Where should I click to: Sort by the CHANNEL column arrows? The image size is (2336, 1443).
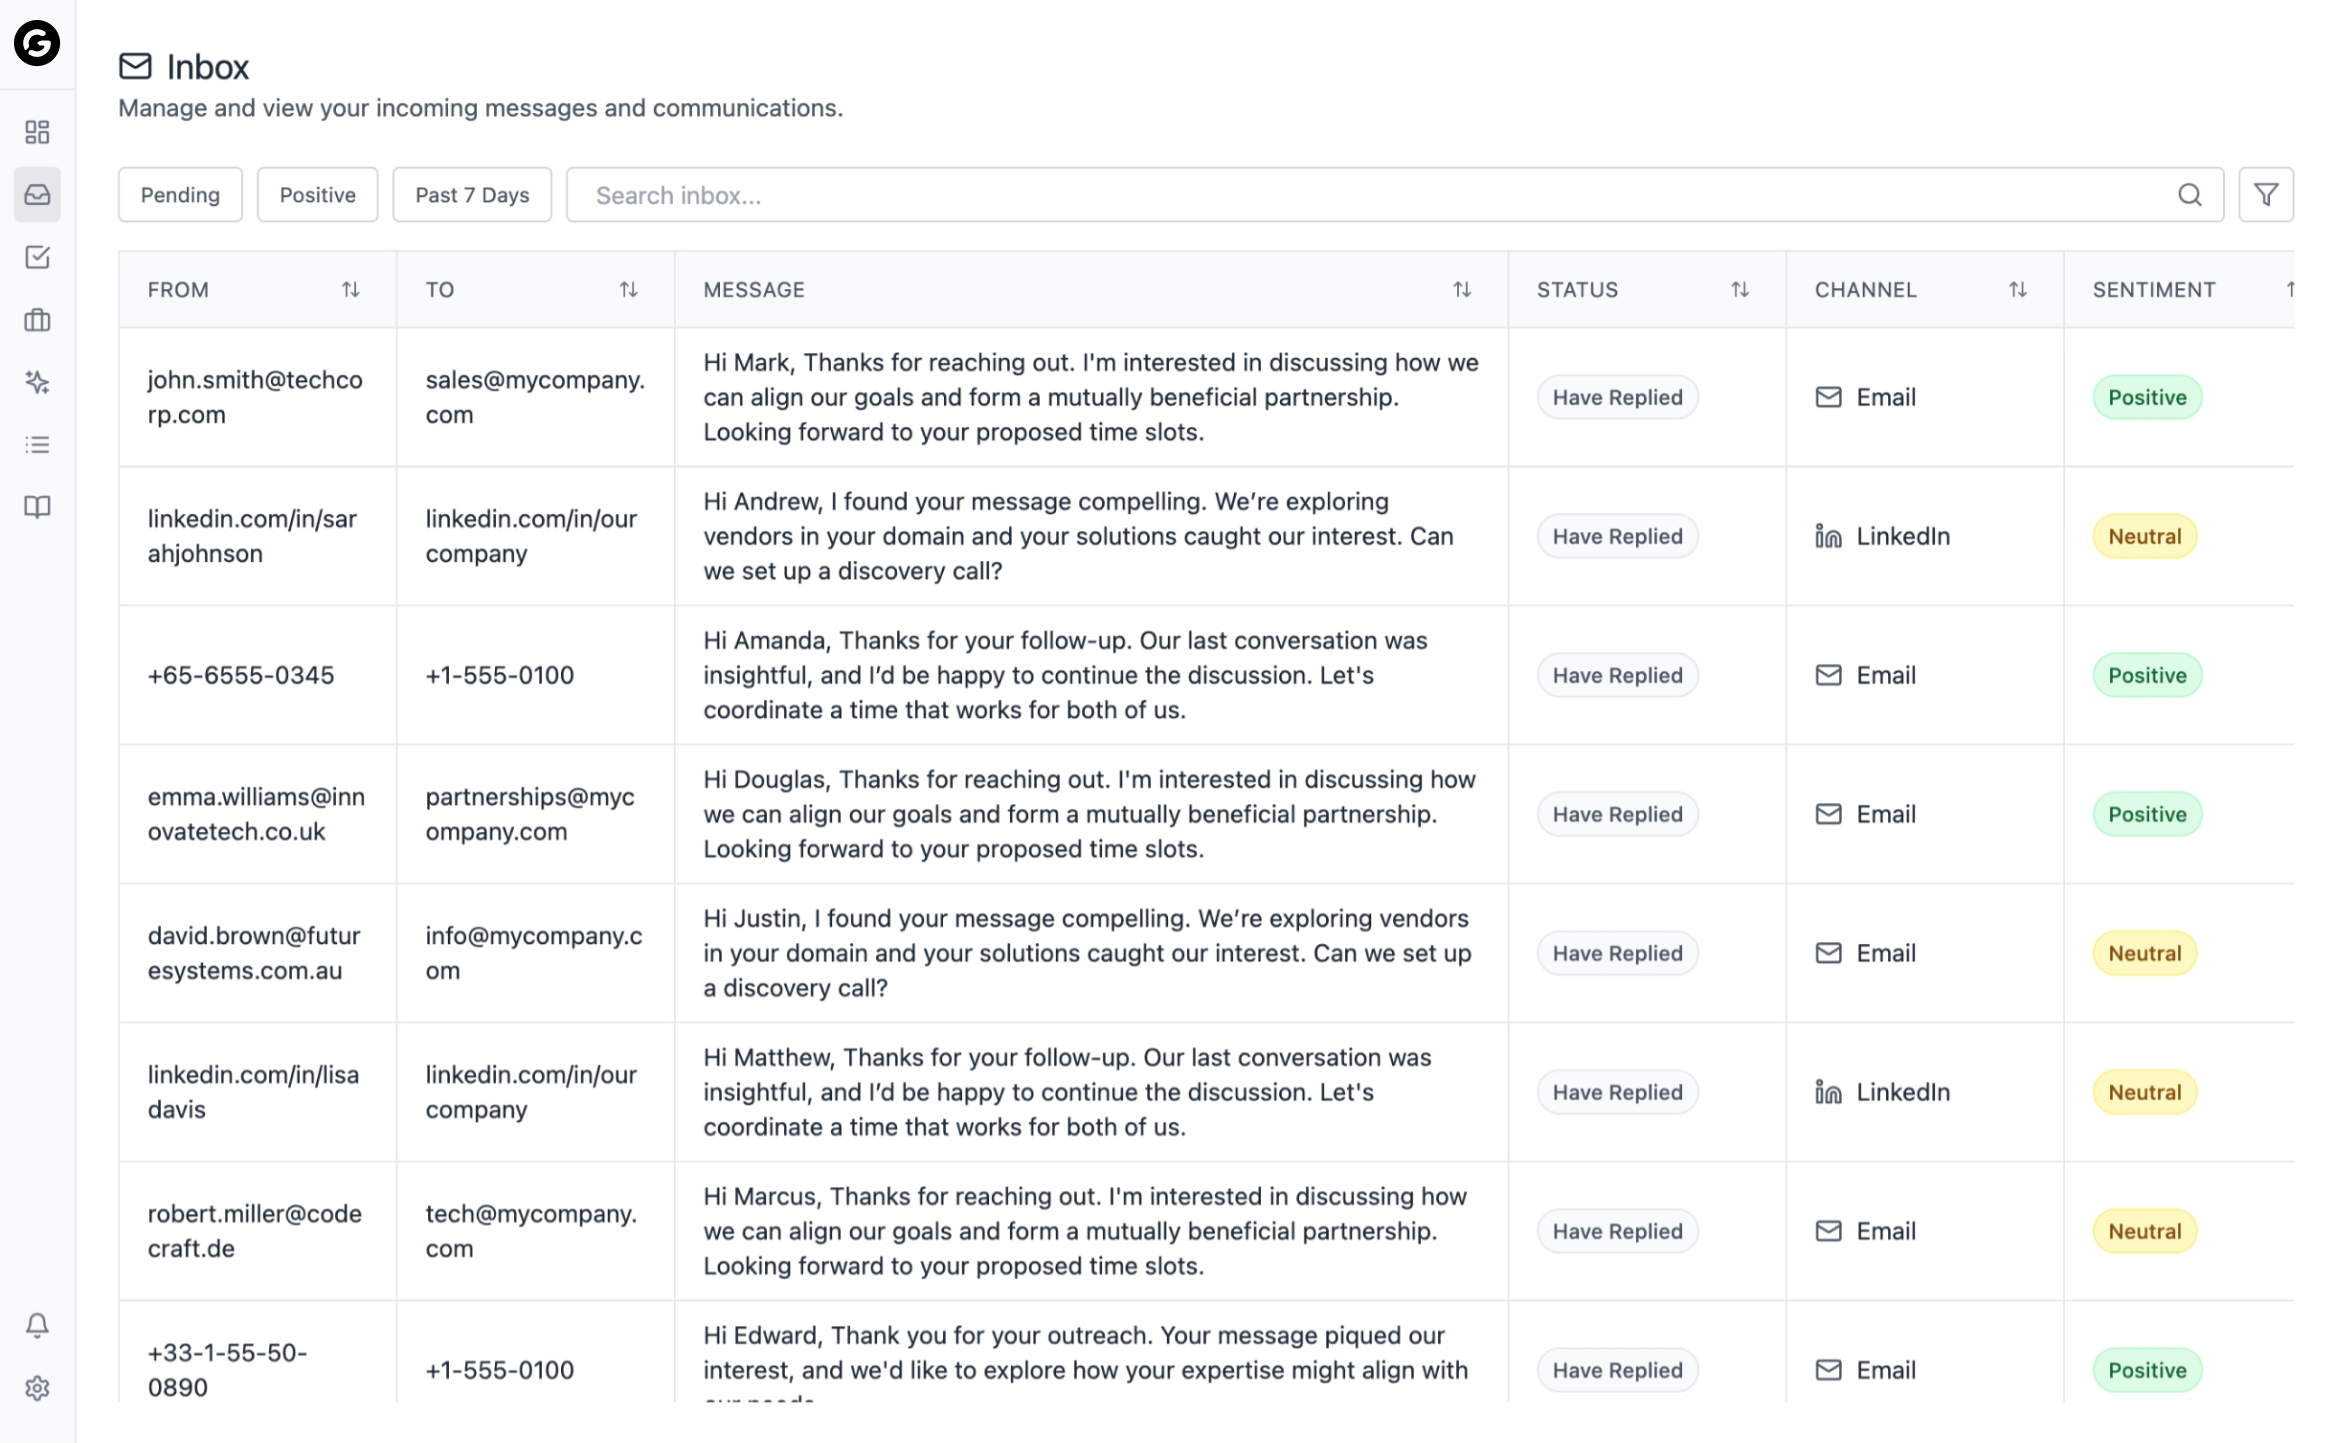(2017, 289)
